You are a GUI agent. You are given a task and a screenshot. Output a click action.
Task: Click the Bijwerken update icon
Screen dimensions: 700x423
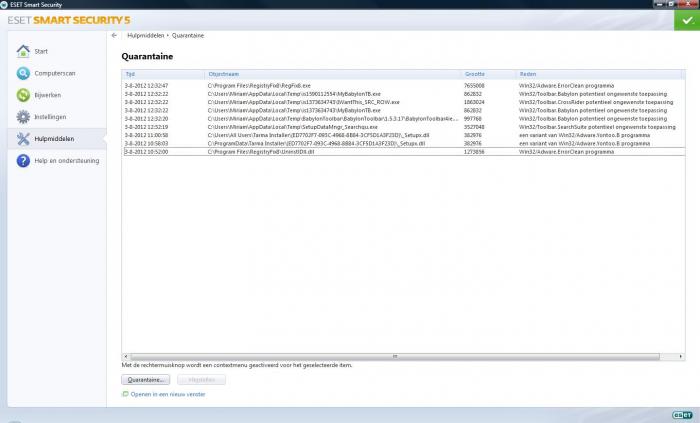point(23,95)
